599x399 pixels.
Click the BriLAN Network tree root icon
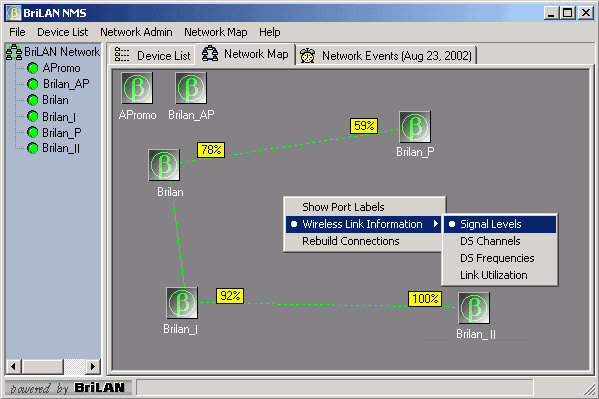(14, 52)
